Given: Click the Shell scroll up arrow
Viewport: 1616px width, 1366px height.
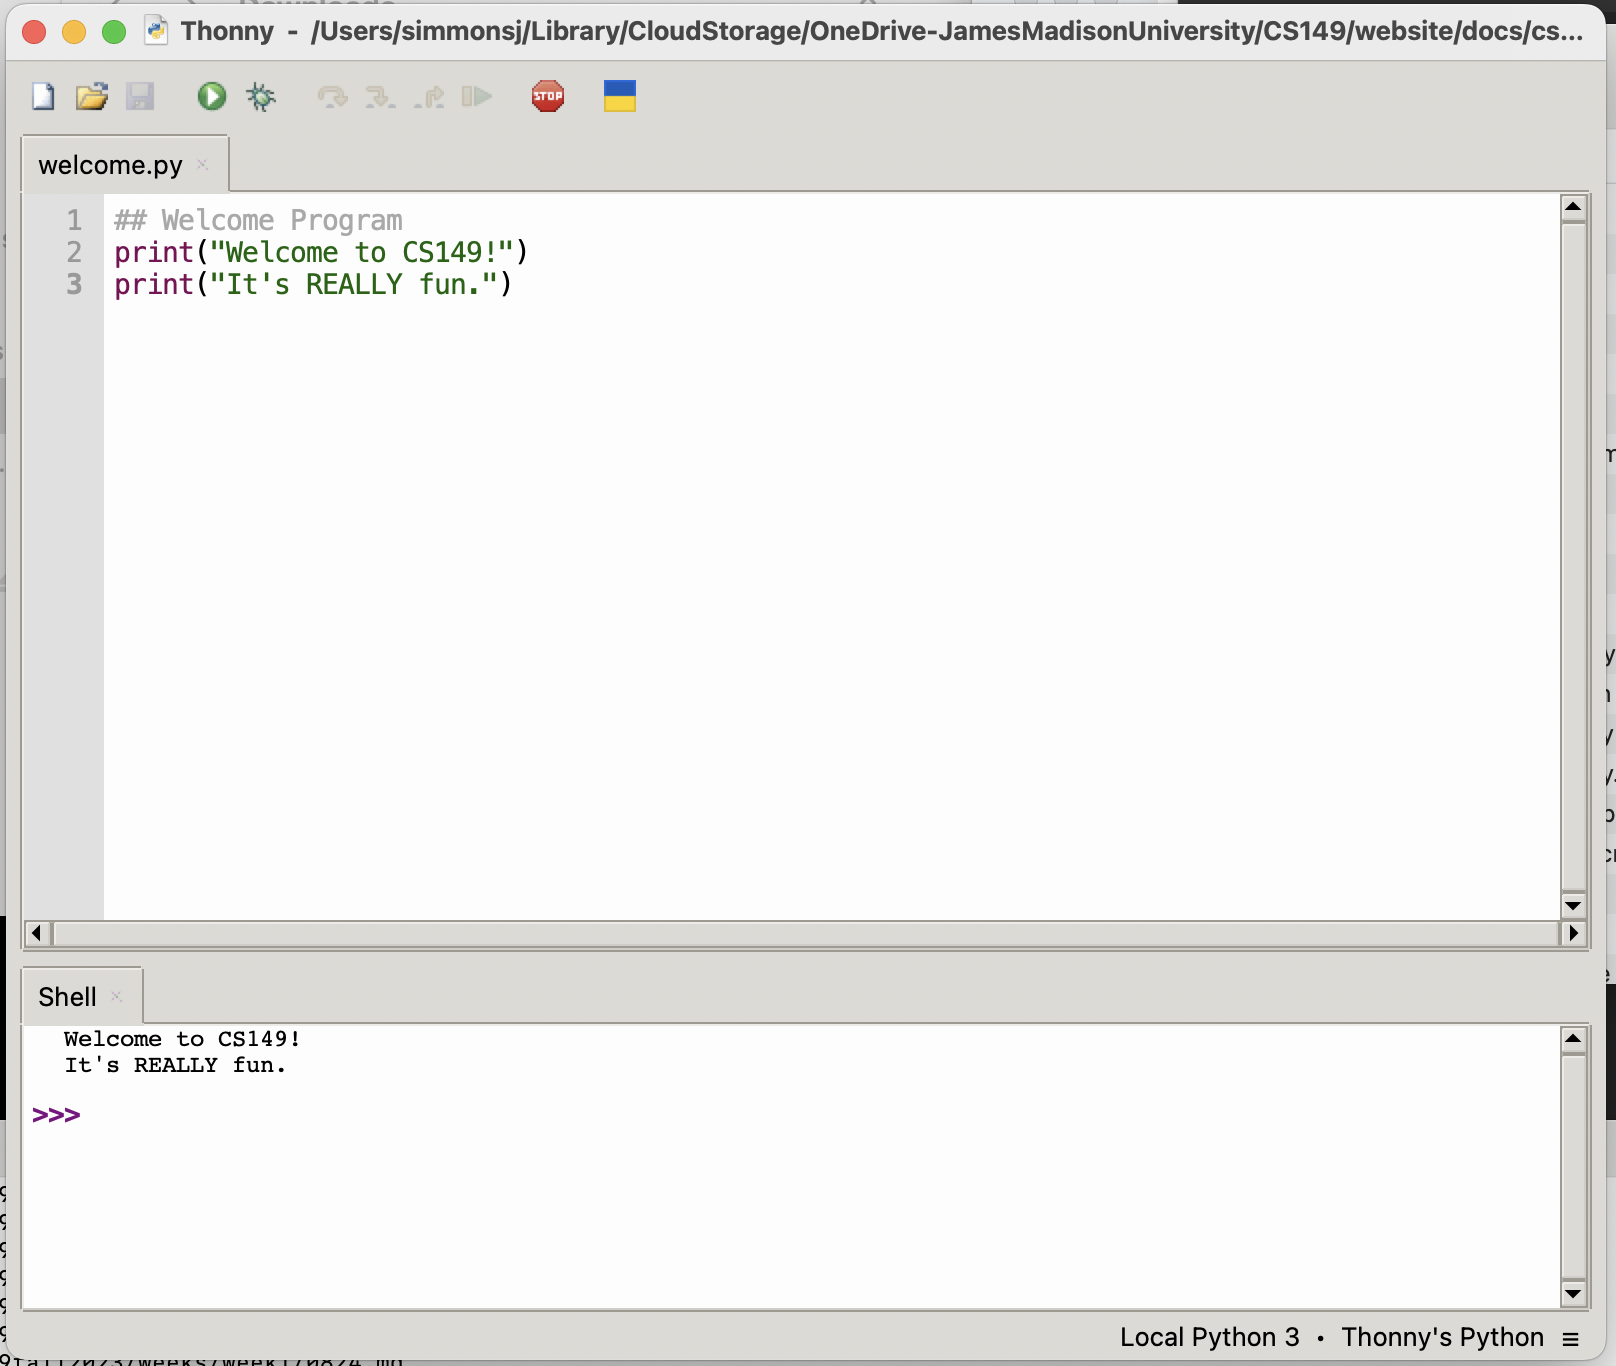Looking at the screenshot, I should click(x=1573, y=1039).
